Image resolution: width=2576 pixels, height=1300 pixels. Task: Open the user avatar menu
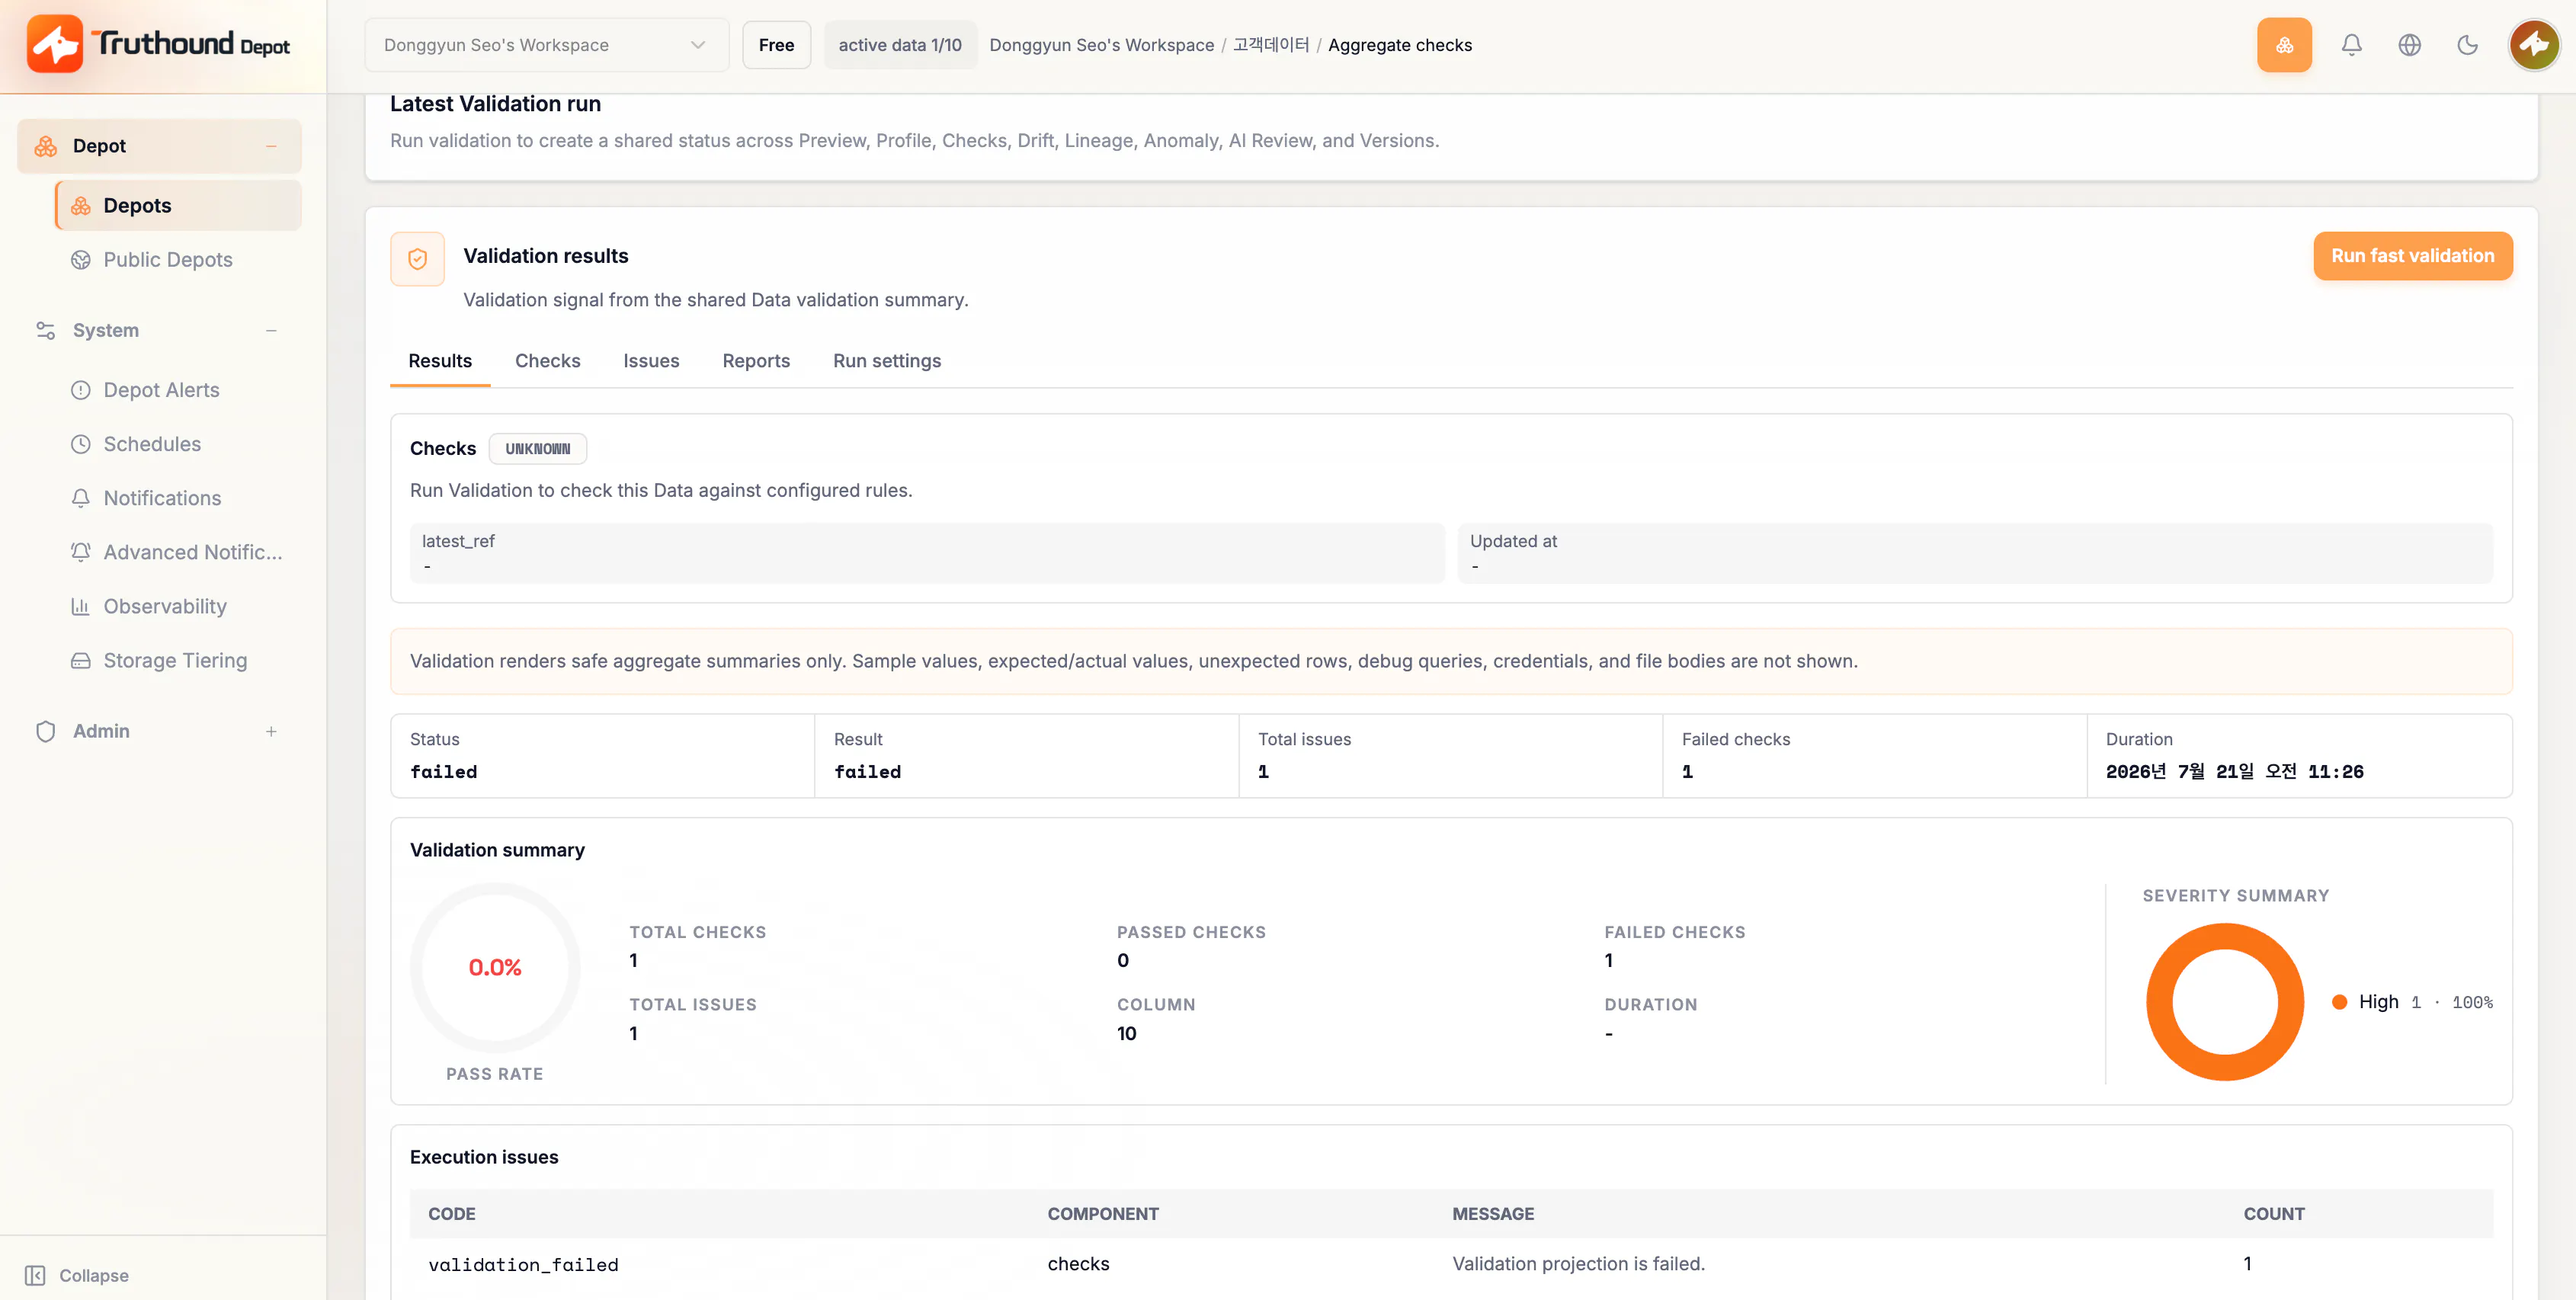coord(2534,45)
